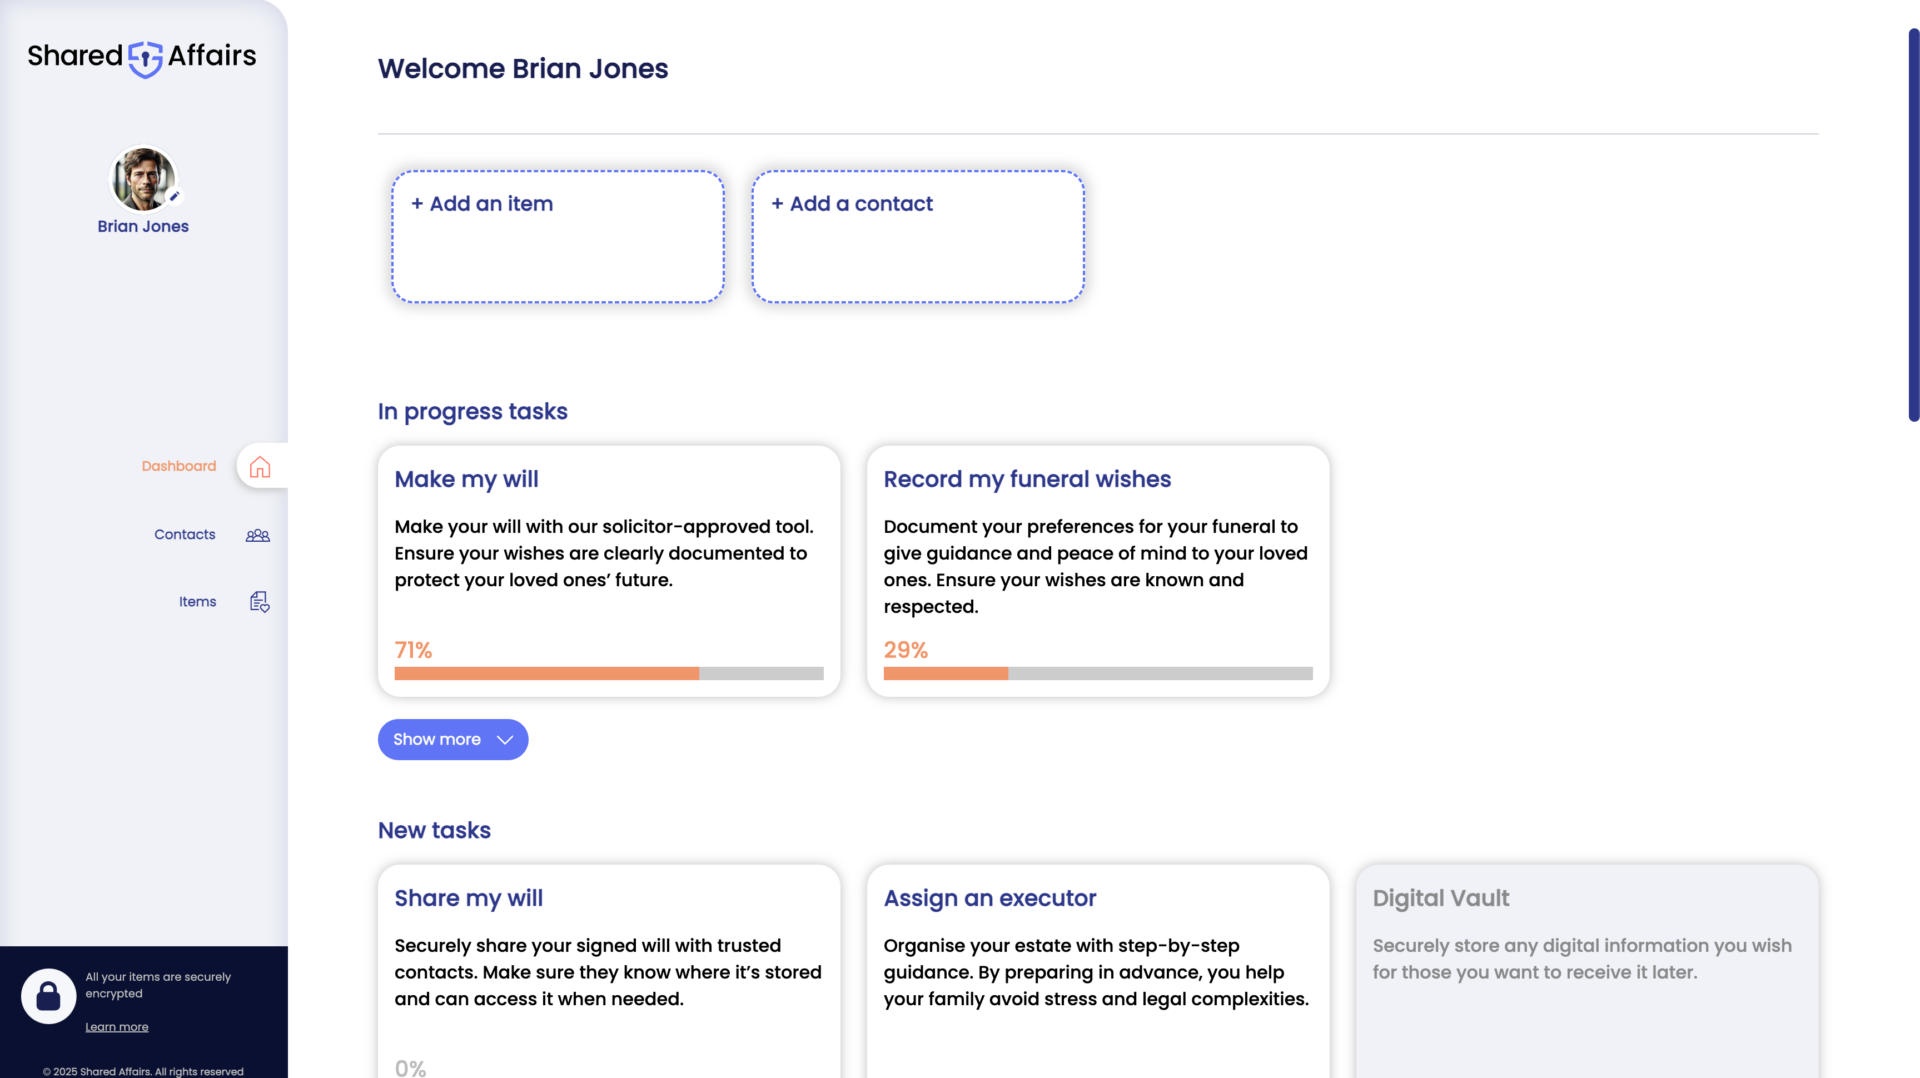Click the copyright 2025 Shared Affairs text
The width and height of the screenshot is (1920, 1078).
[x=143, y=1071]
